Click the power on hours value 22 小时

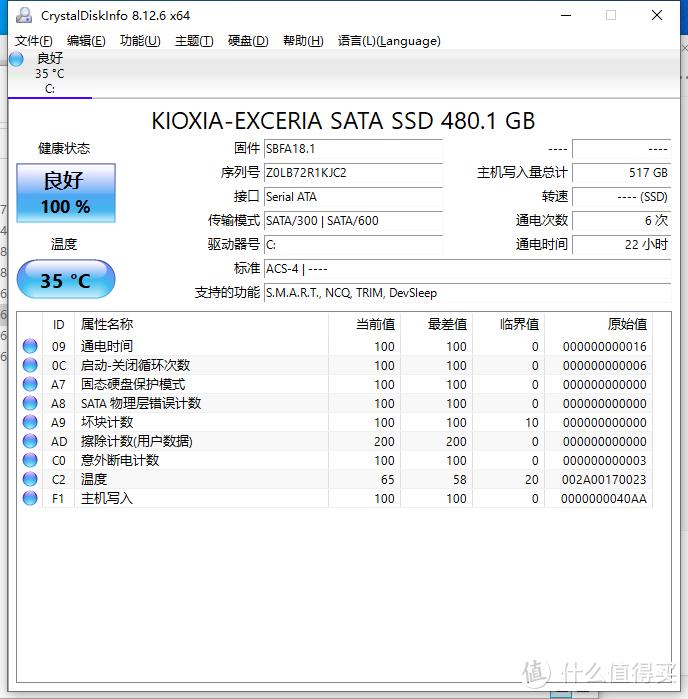click(x=622, y=245)
